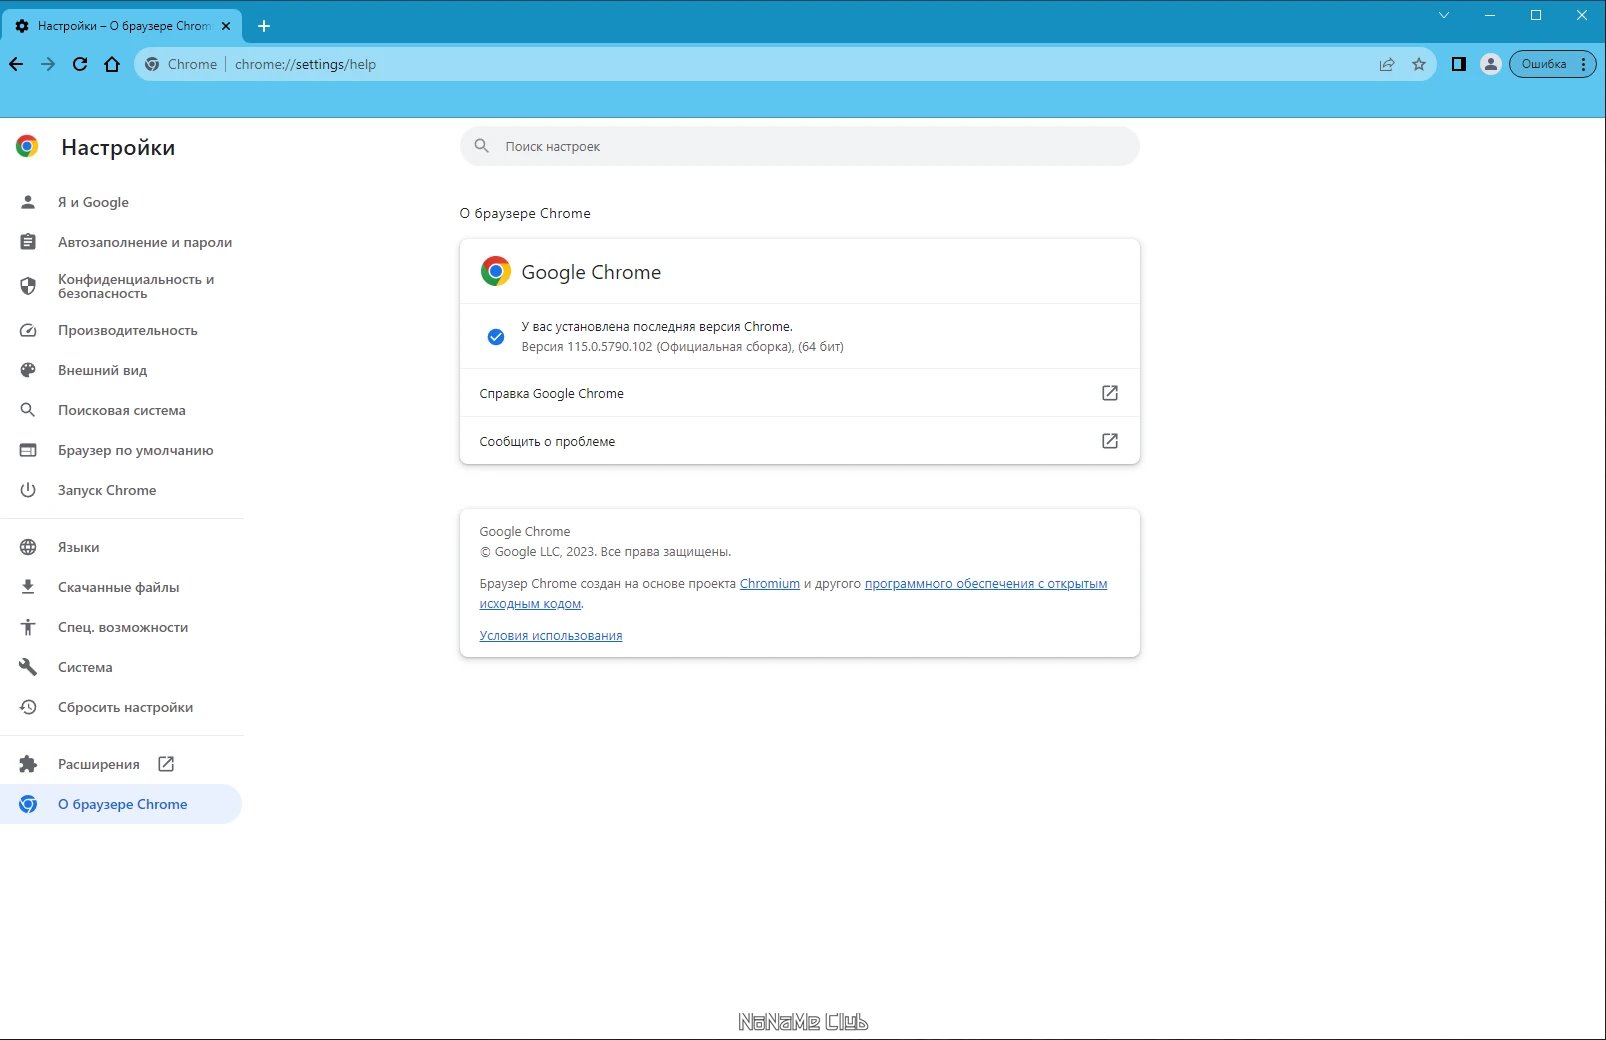Click the Chrome site info chip
This screenshot has height=1040, width=1606.
181,64
